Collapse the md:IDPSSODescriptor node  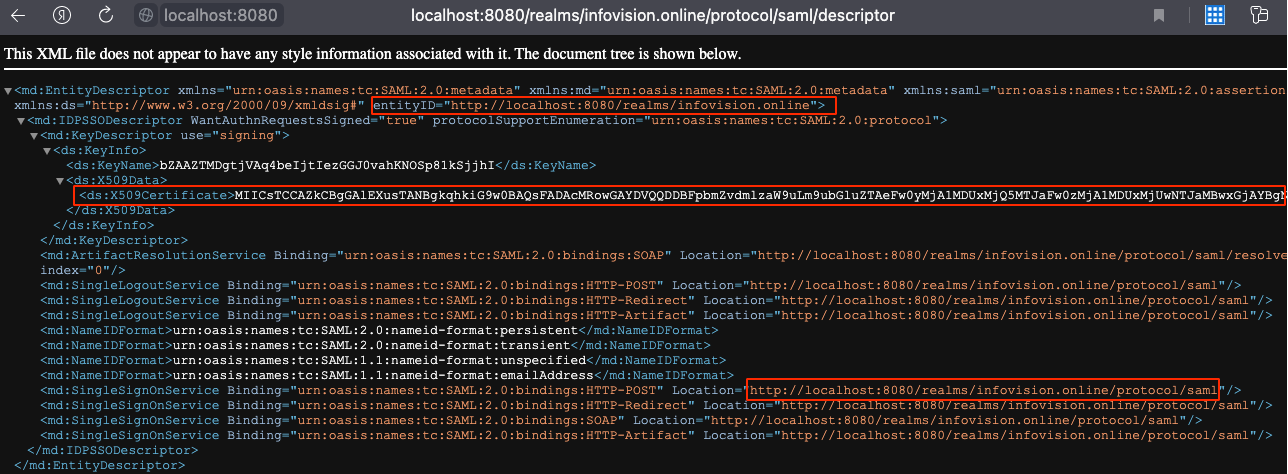pos(22,121)
